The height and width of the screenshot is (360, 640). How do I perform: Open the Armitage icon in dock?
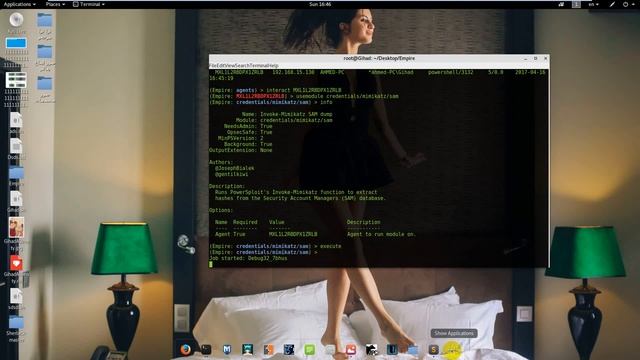247,349
